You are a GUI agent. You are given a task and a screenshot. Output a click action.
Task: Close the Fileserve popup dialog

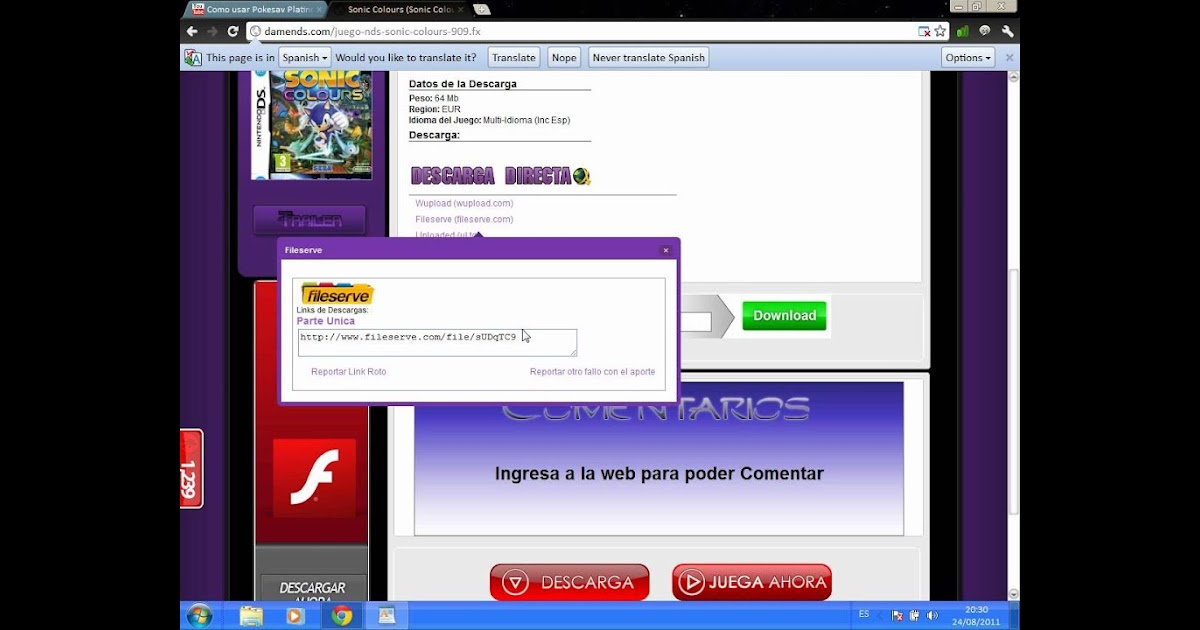666,250
